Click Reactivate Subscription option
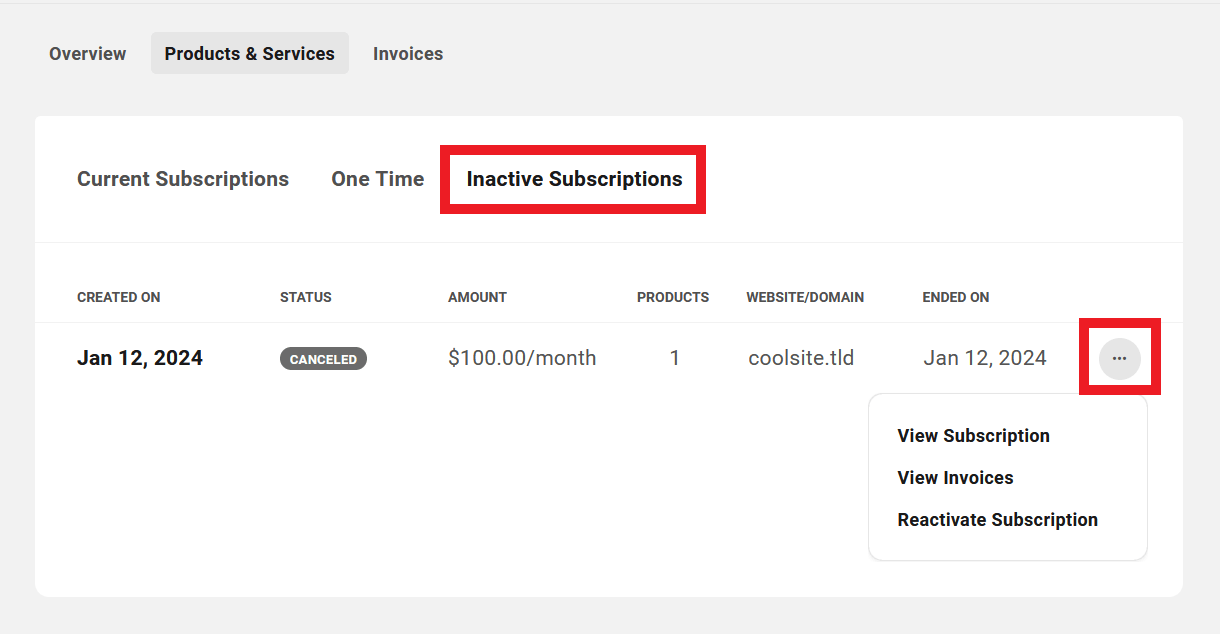The height and width of the screenshot is (634, 1220). point(997,519)
